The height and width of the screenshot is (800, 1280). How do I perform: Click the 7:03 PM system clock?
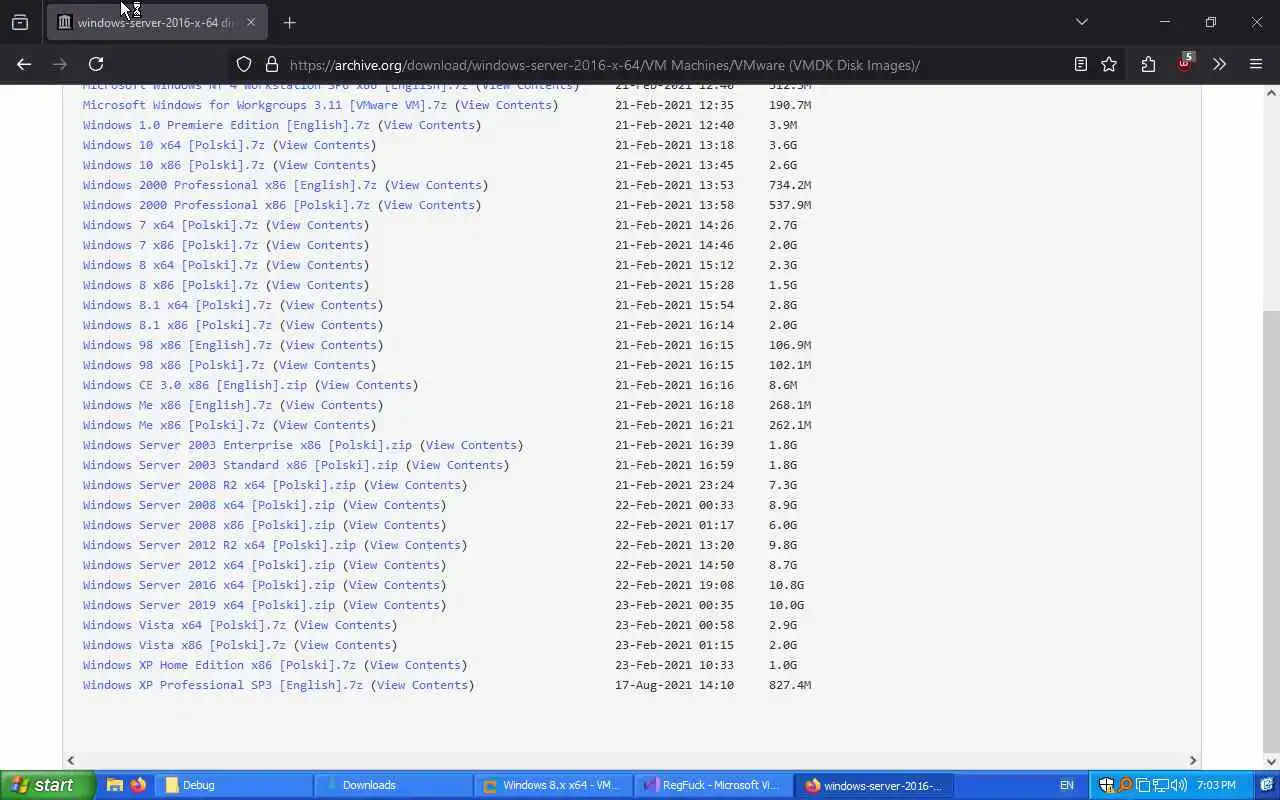(x=1216, y=785)
